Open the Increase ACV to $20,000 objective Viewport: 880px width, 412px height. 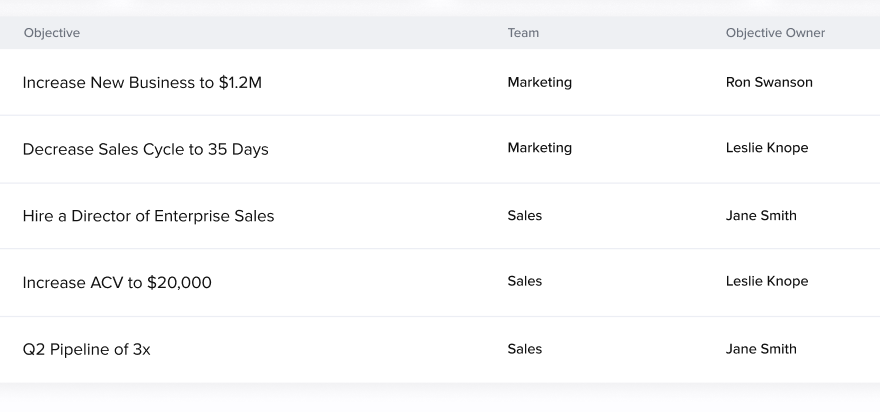tap(117, 283)
